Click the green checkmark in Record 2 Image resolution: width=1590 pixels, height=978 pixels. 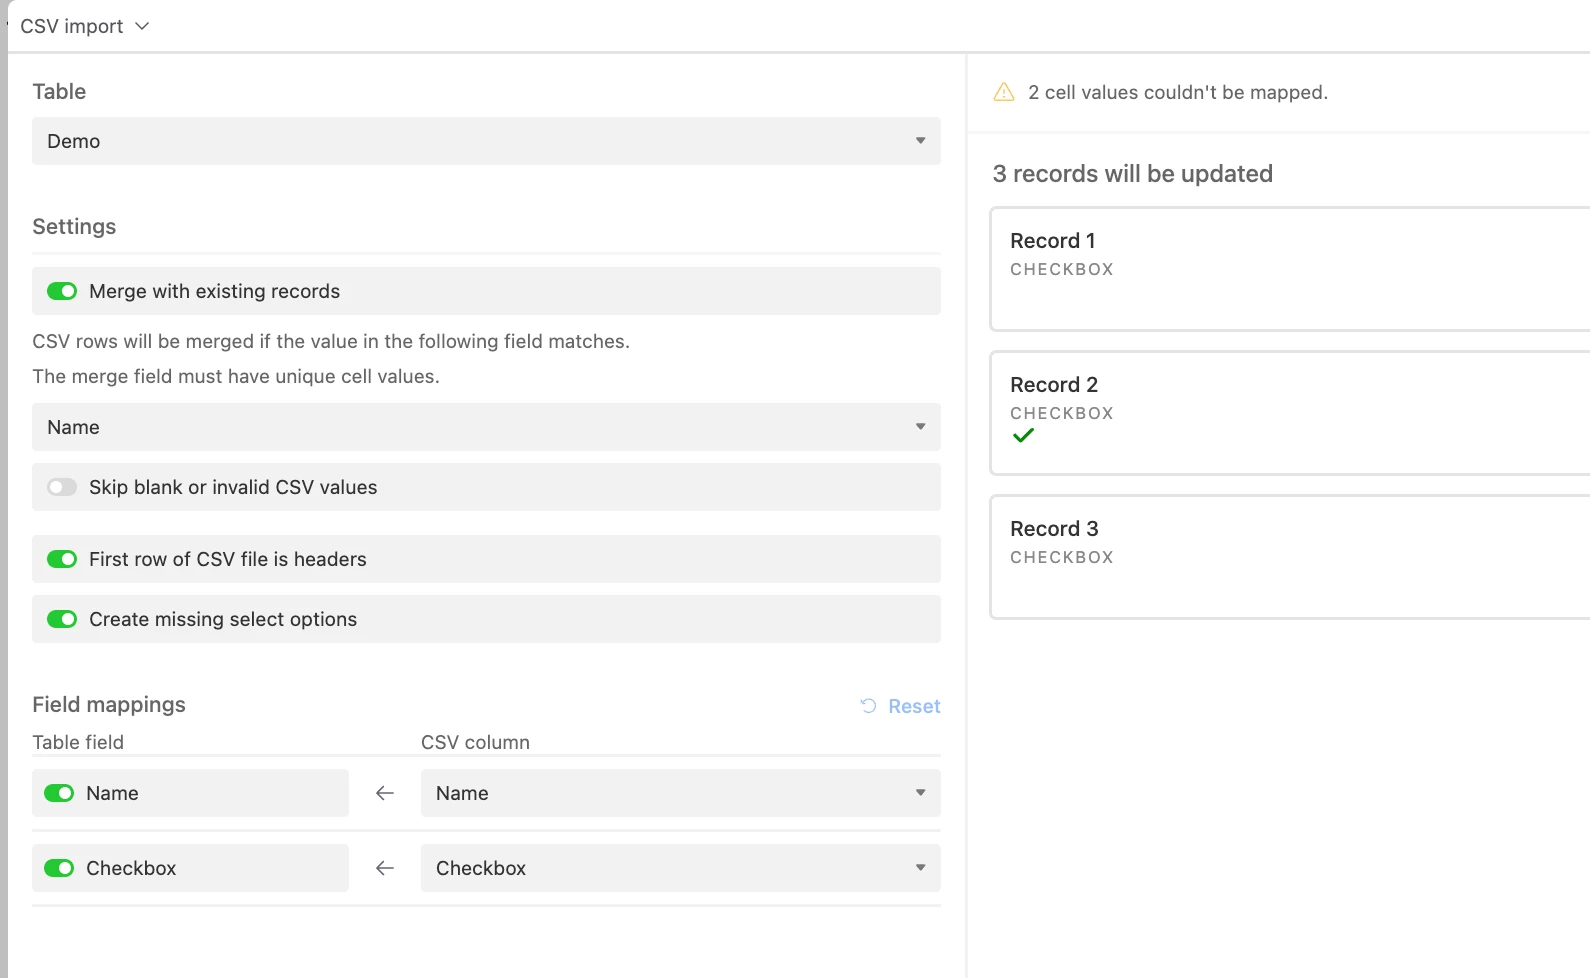1023,436
